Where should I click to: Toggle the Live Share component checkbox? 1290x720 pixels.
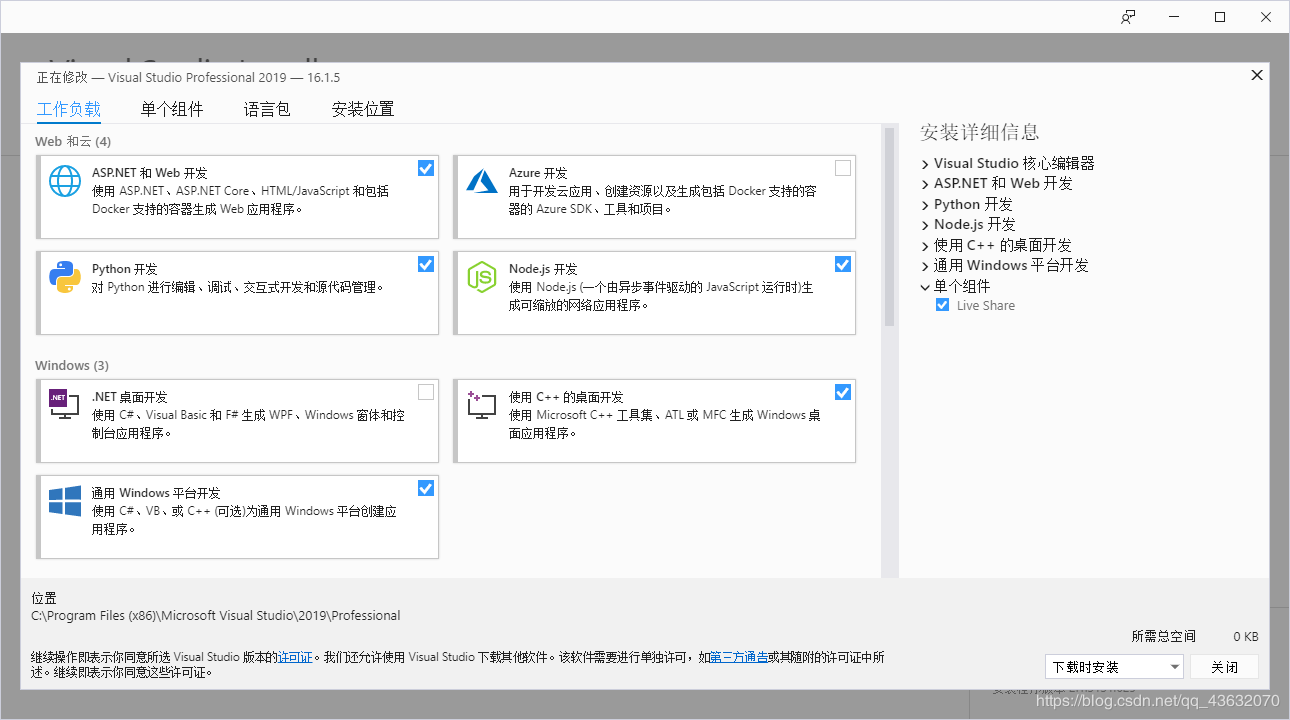tap(942, 305)
